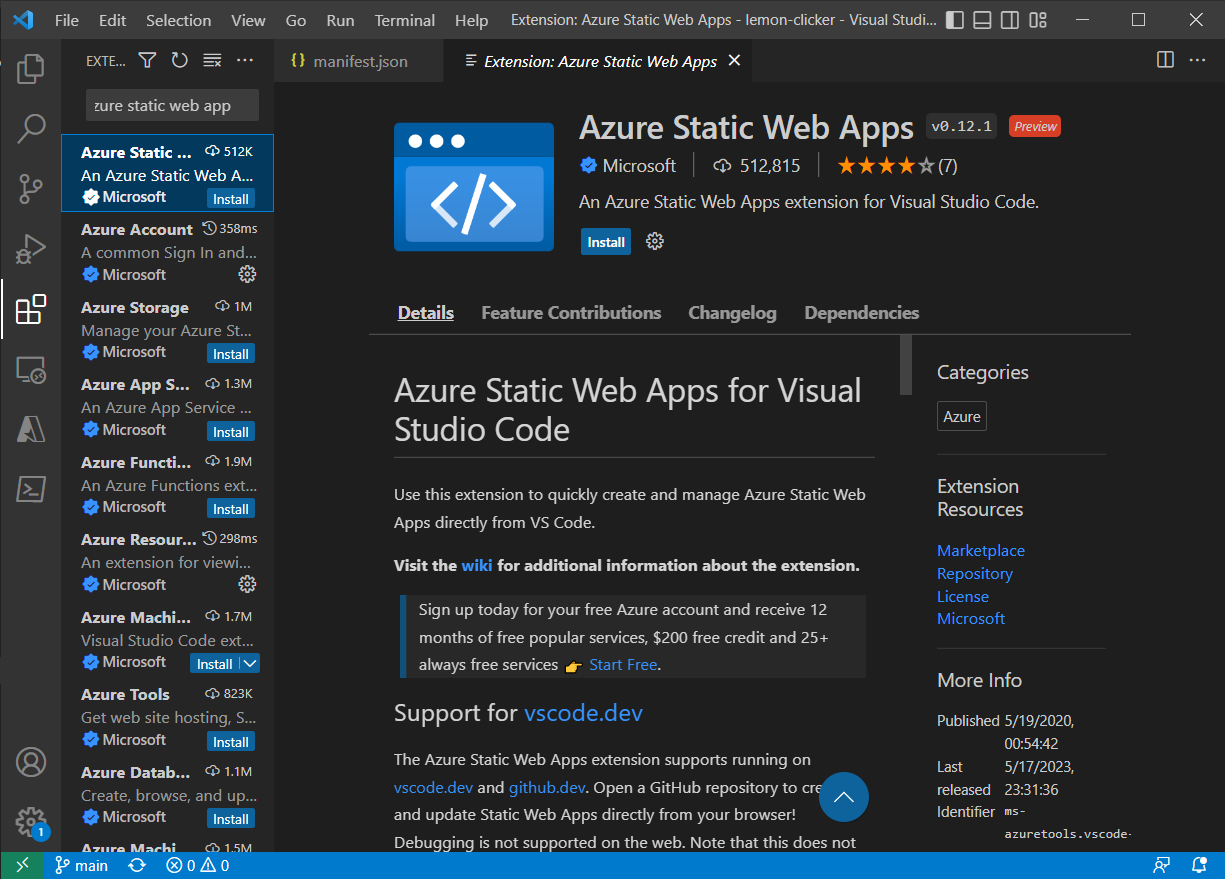The width and height of the screenshot is (1225, 879).
Task: Close the Extension: Azure Static Web Apps tab
Action: click(x=734, y=61)
